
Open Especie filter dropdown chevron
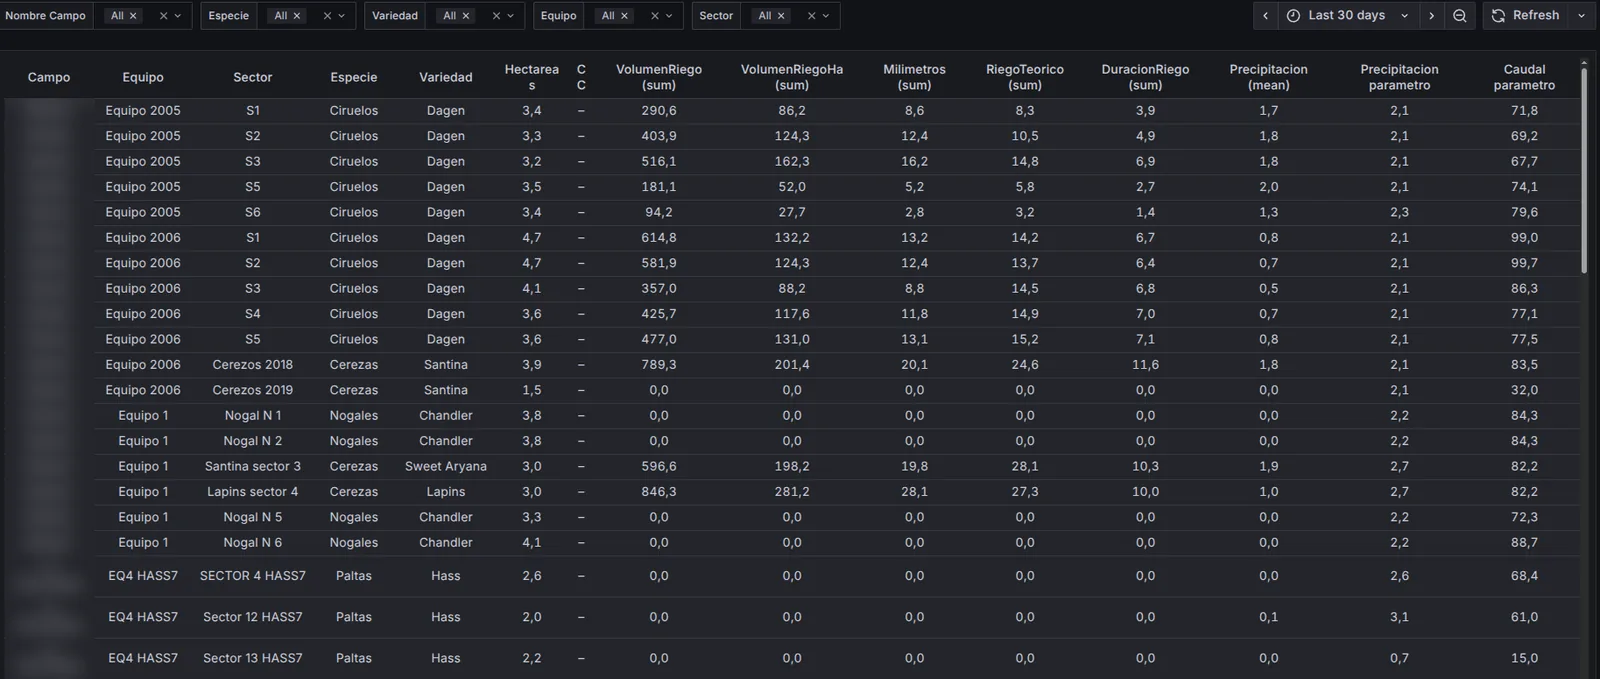click(342, 16)
